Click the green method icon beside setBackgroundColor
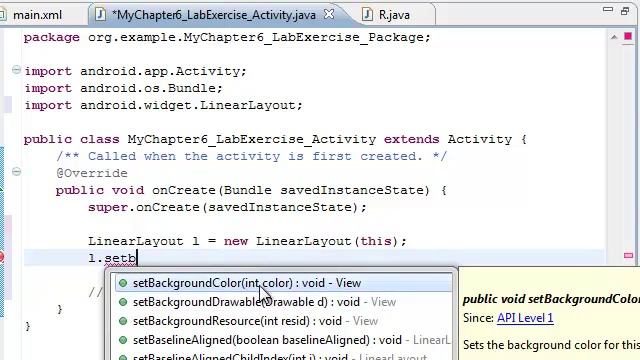Screen dimensions: 640x360 point(123,283)
